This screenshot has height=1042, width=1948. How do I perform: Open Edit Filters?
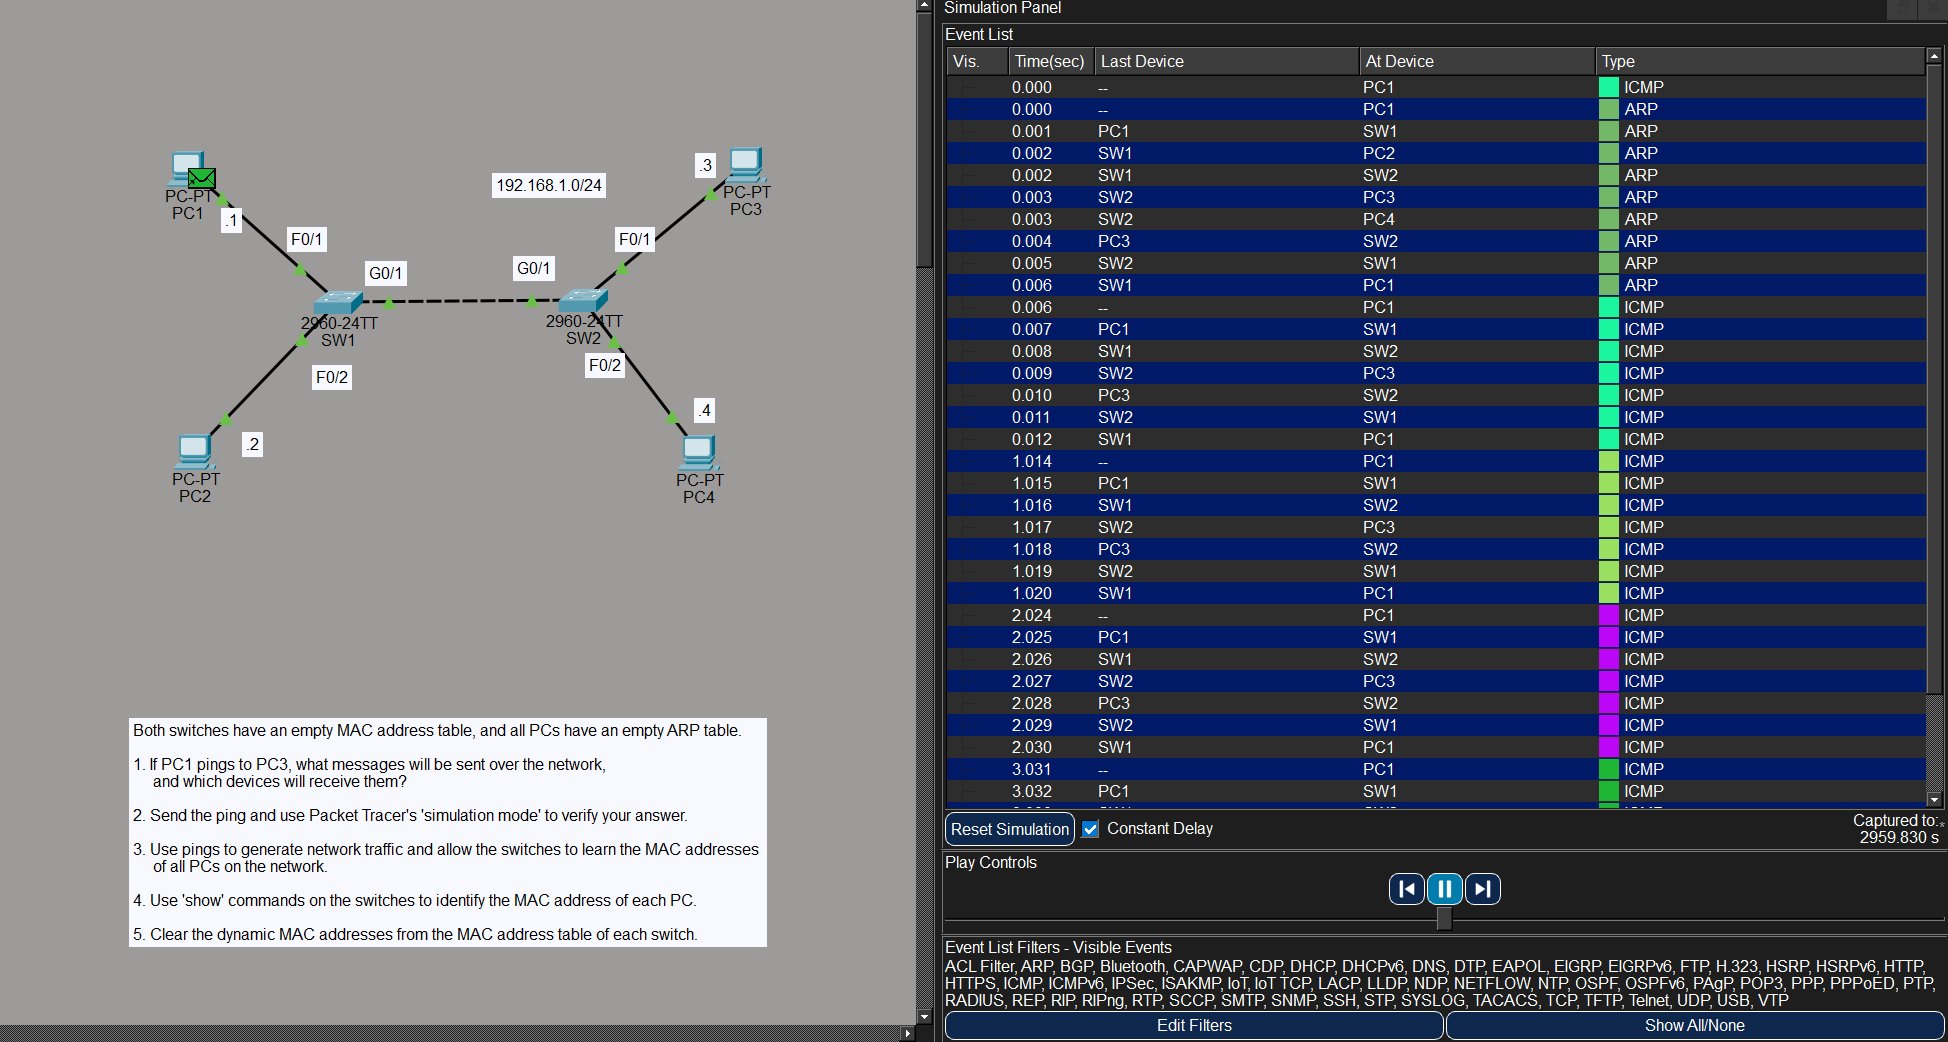coord(1194,1025)
